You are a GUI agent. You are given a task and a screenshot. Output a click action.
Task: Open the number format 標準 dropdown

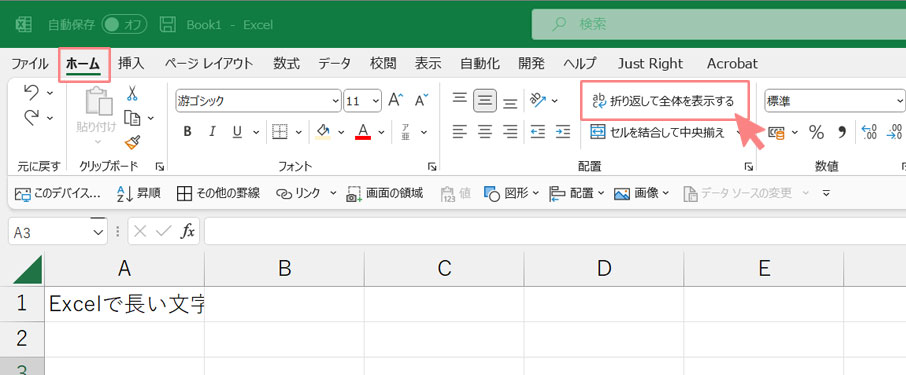point(900,101)
